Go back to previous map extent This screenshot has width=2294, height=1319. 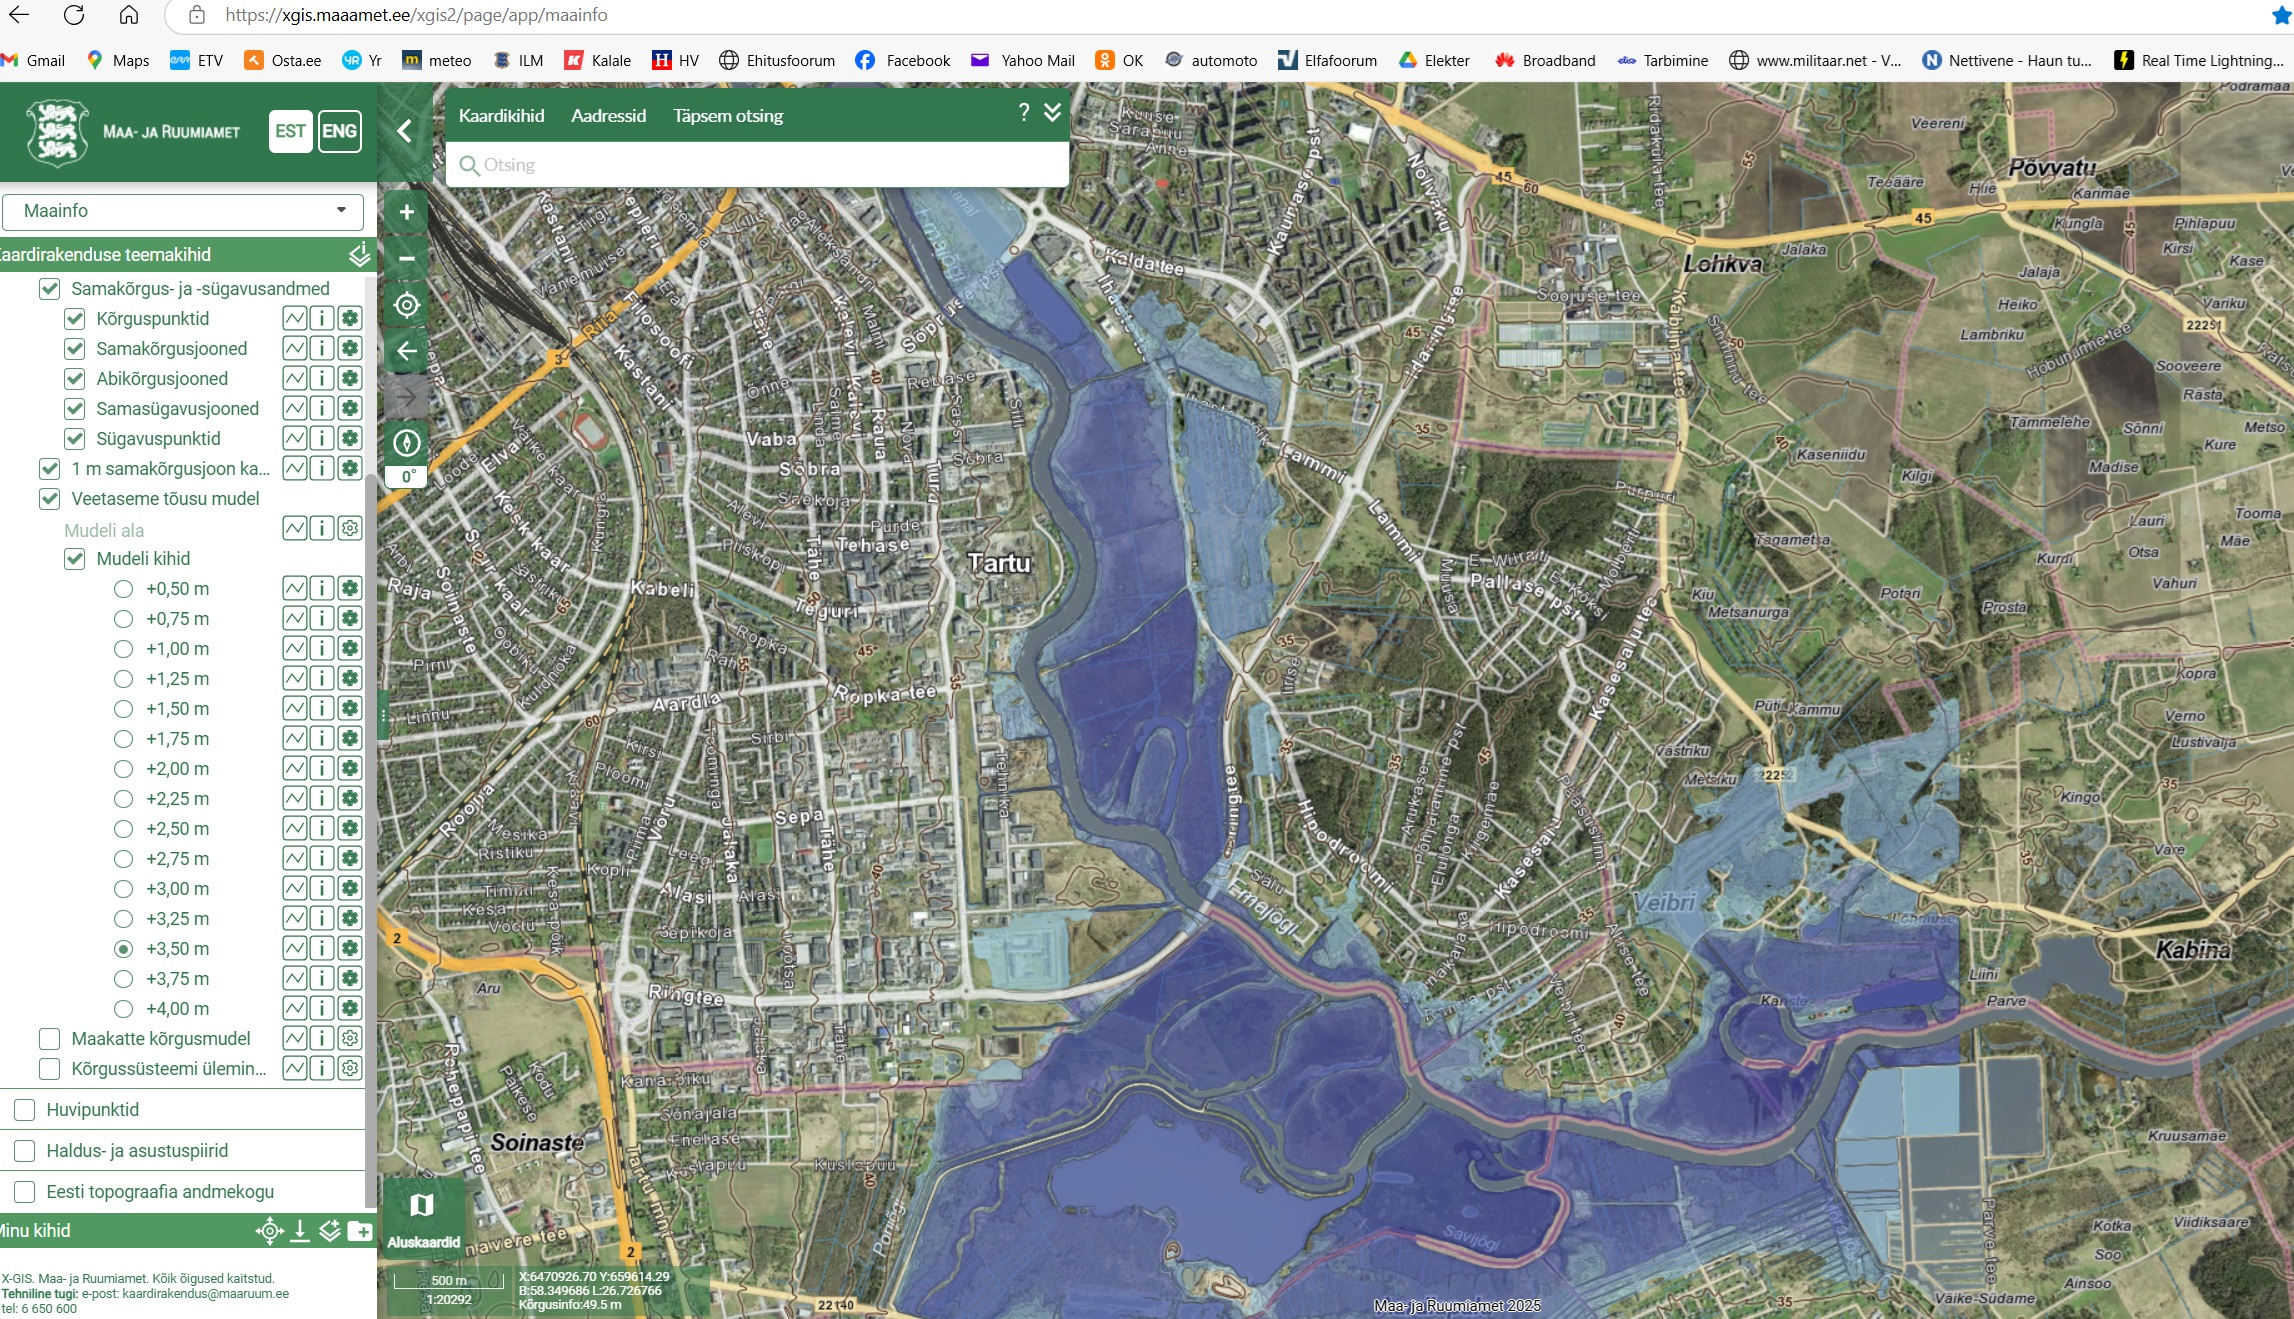click(x=406, y=351)
